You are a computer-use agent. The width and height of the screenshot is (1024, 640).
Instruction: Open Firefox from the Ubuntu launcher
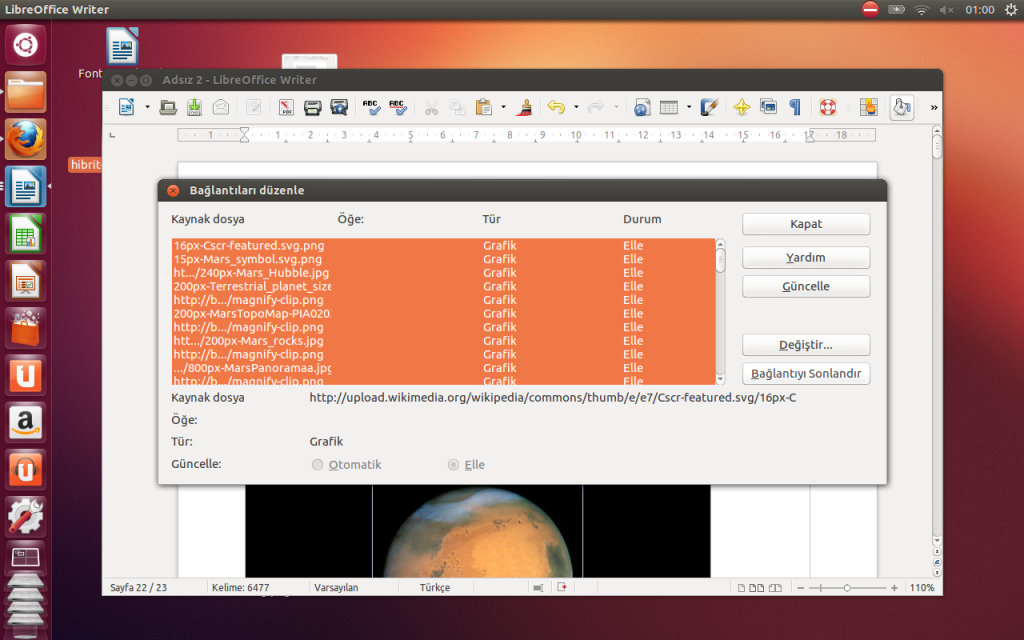[x=25, y=139]
